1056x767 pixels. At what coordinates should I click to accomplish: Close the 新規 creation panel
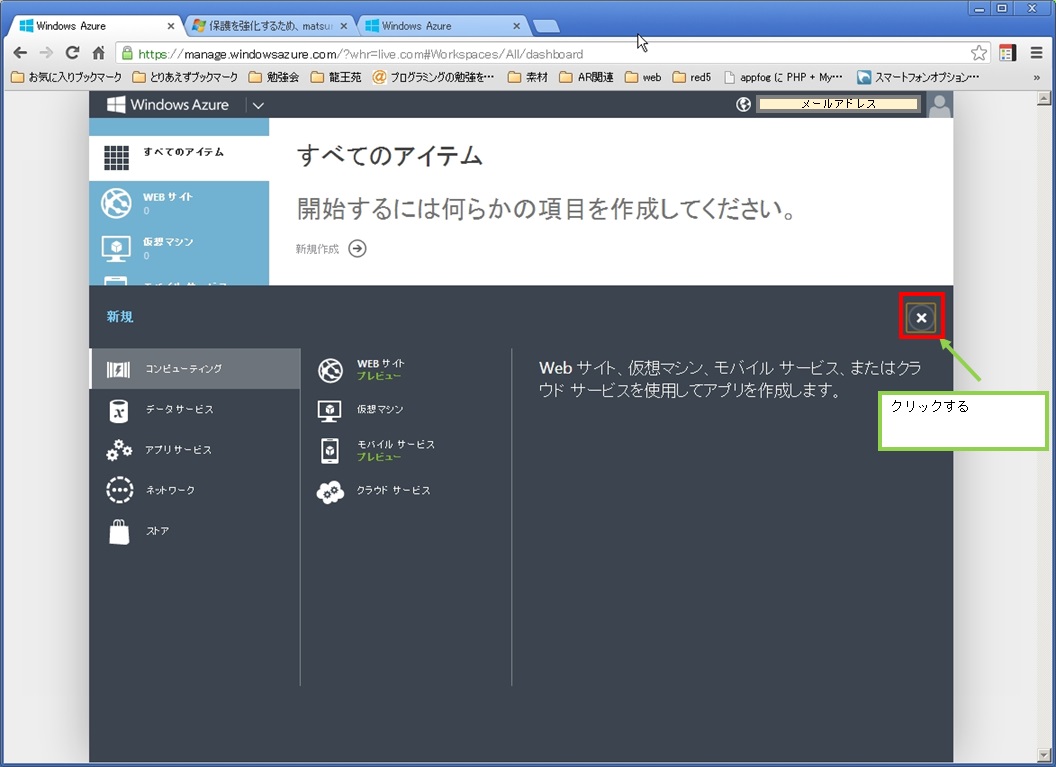coord(921,318)
